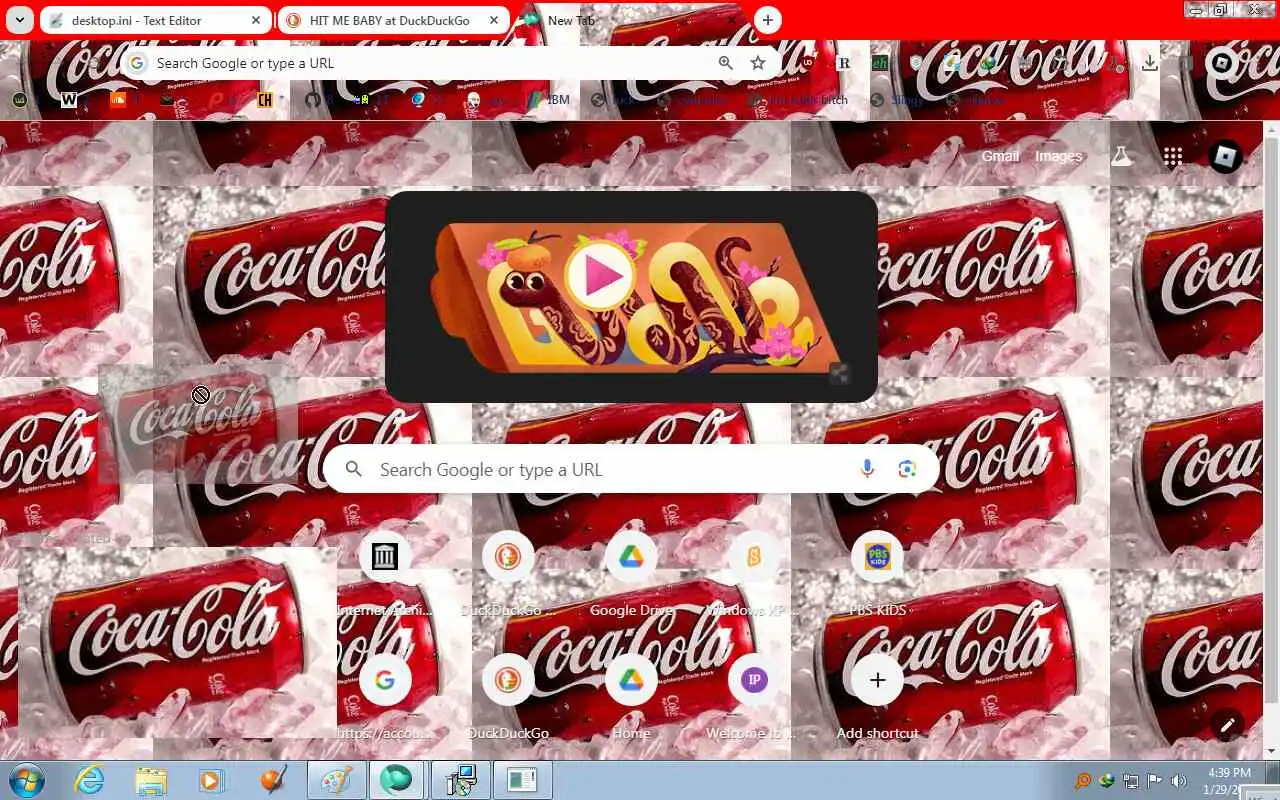This screenshot has height=800, width=1280.
Task: Open the tab search dropdown arrow
Action: 19,20
